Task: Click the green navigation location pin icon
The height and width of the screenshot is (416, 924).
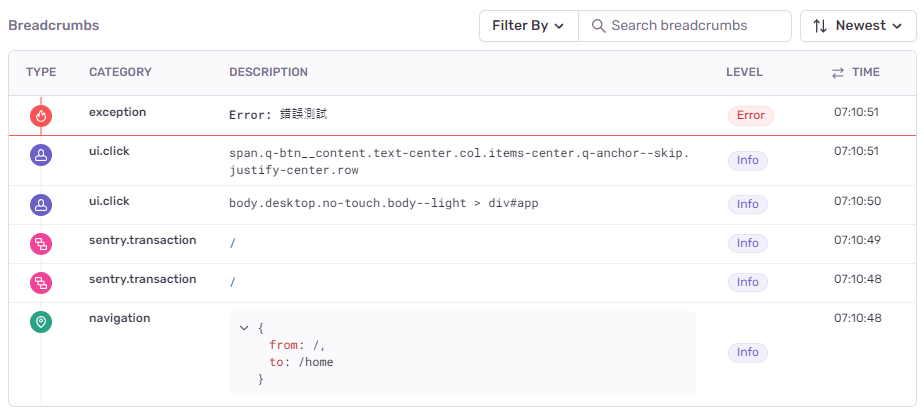Action: [x=41, y=322]
